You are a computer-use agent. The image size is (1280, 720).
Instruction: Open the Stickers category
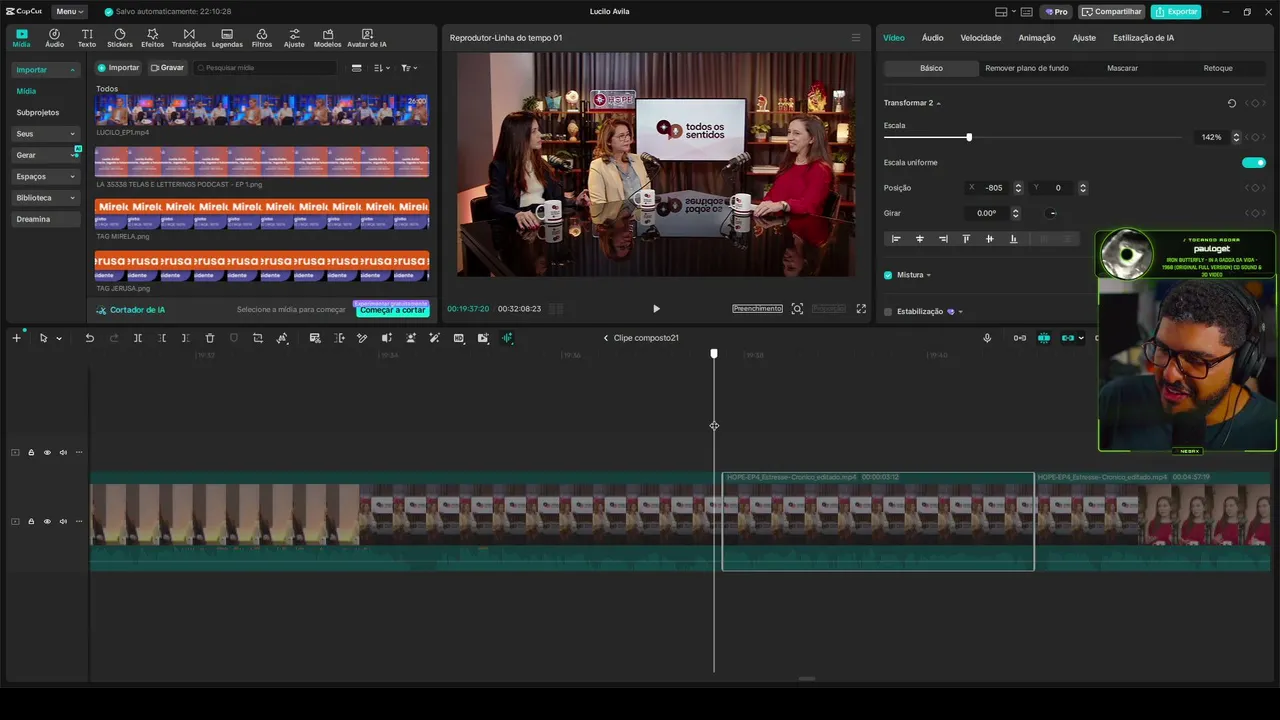click(x=120, y=38)
